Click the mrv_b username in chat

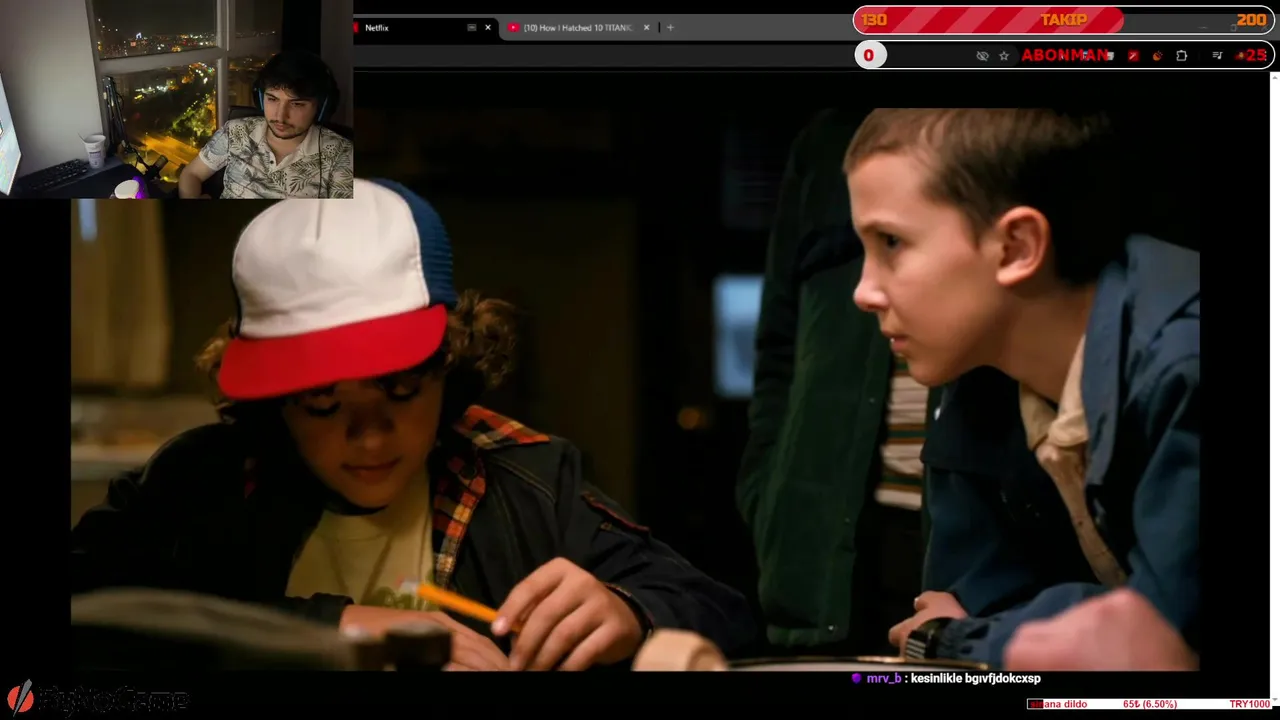pos(884,679)
